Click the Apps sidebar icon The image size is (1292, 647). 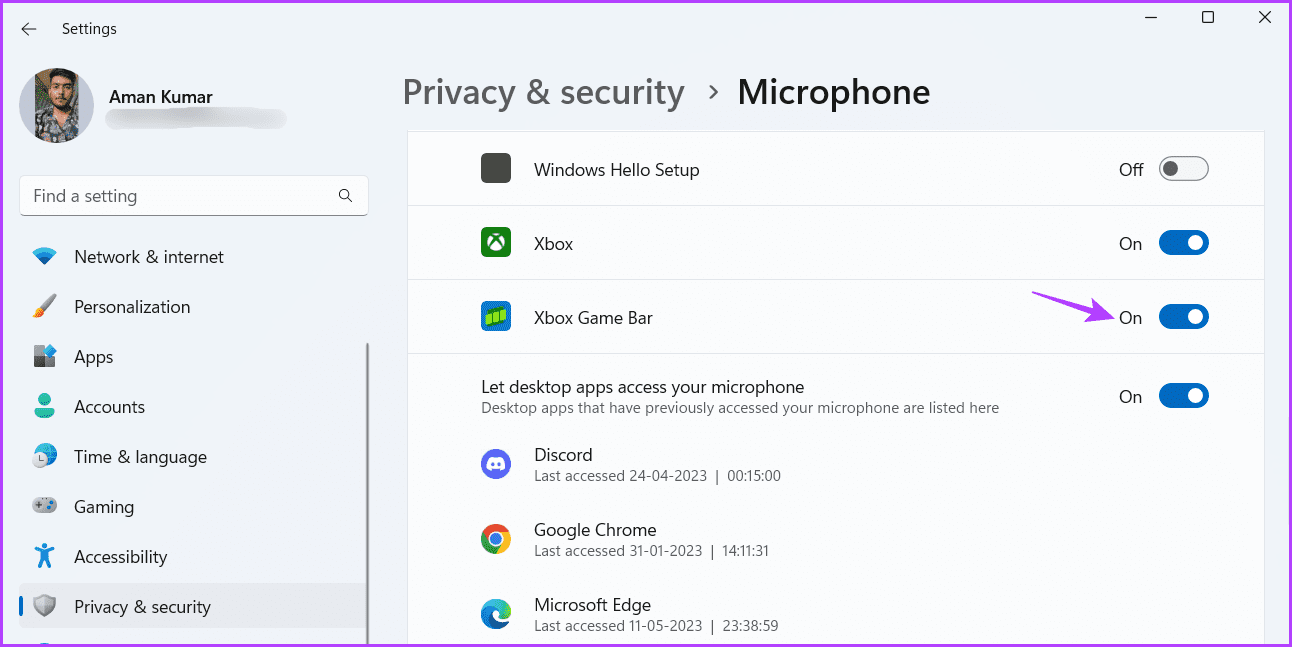pos(45,357)
